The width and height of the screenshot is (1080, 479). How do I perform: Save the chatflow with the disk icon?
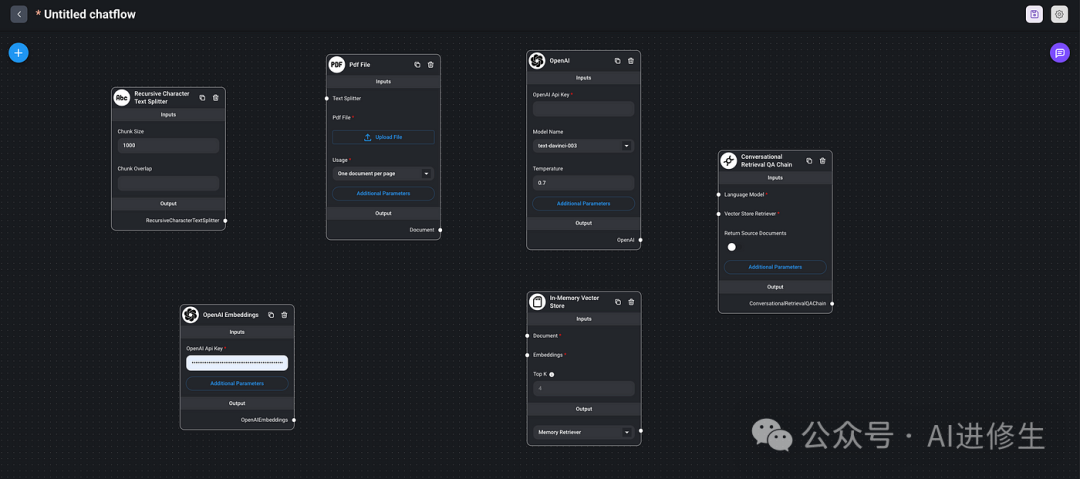point(1034,14)
